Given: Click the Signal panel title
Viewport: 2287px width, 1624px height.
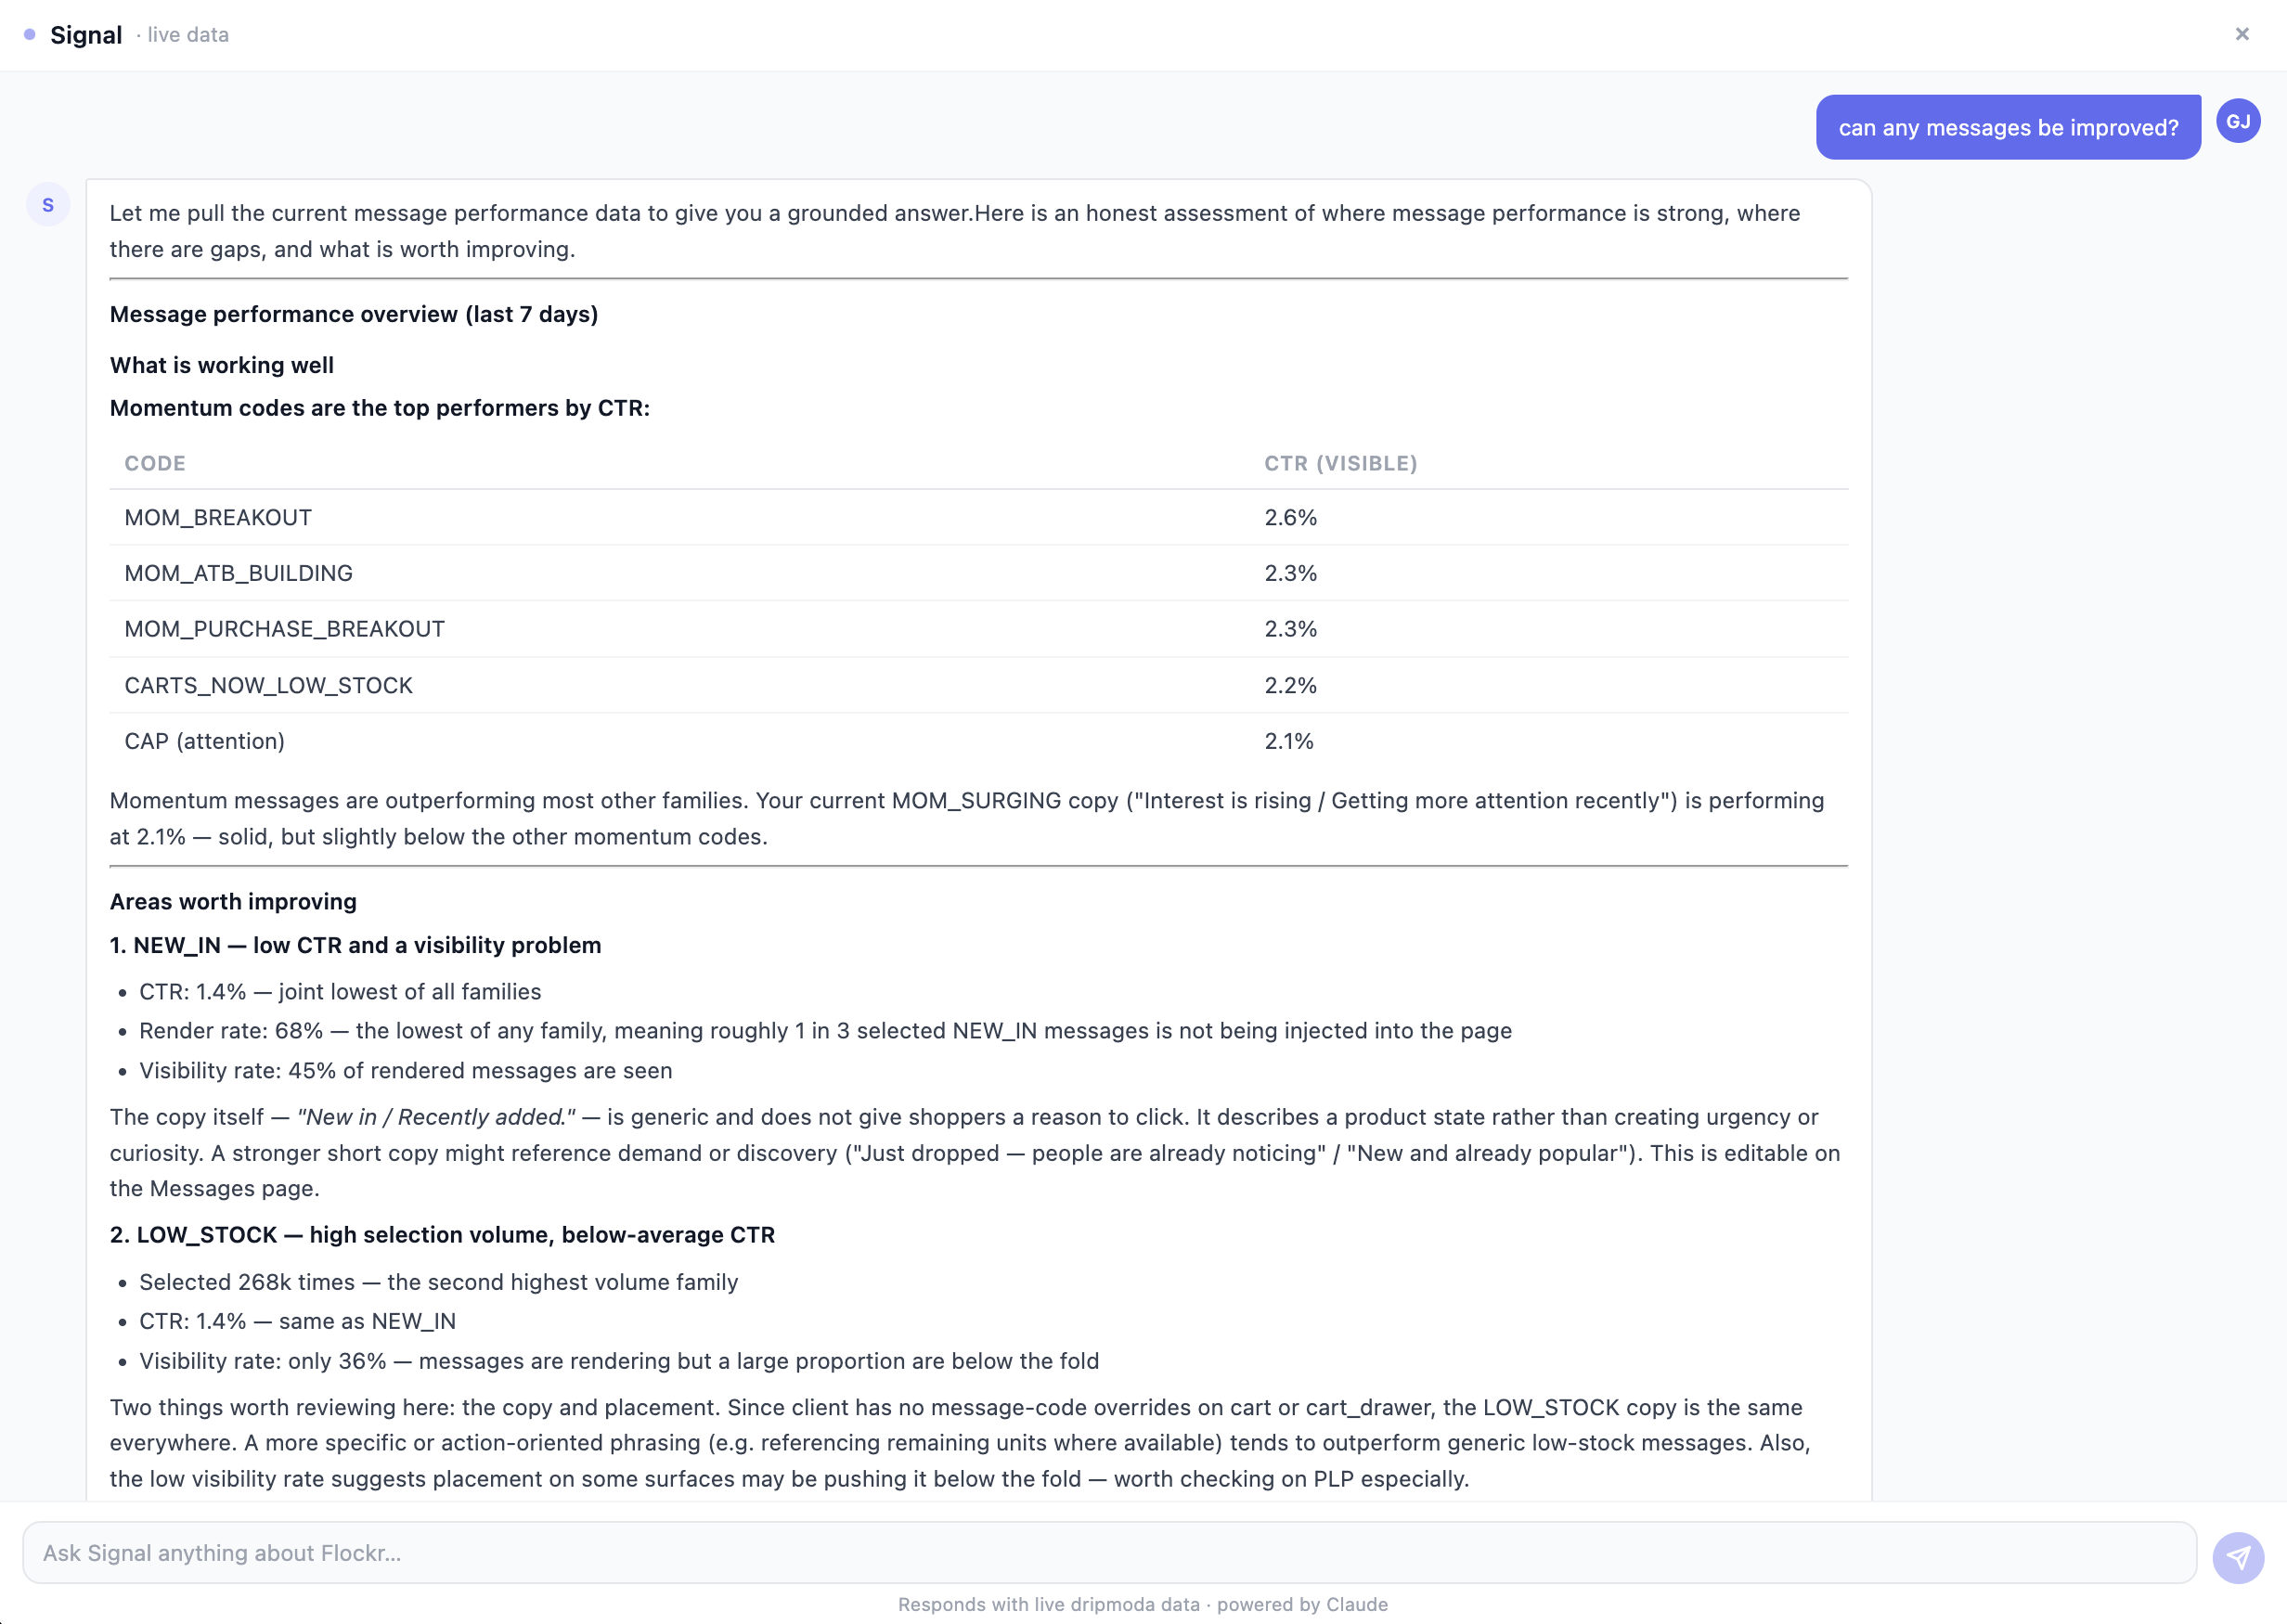Looking at the screenshot, I should coord(87,34).
